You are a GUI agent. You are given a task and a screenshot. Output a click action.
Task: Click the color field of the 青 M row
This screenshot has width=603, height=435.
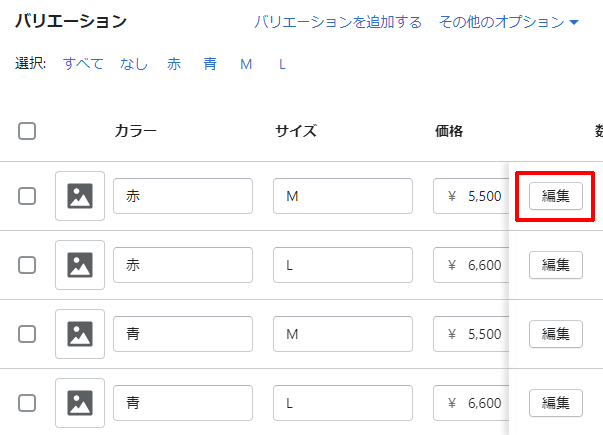pos(183,334)
